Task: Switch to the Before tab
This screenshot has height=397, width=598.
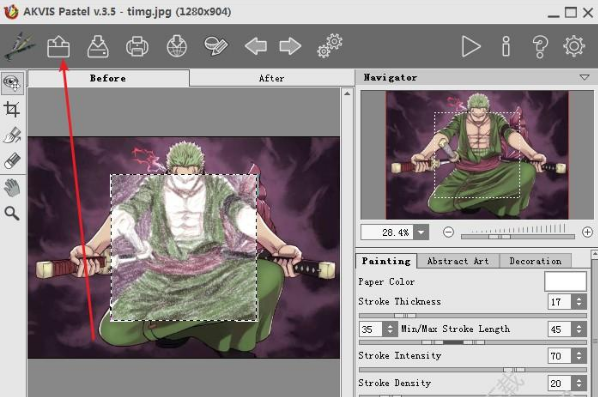Action: [108, 79]
